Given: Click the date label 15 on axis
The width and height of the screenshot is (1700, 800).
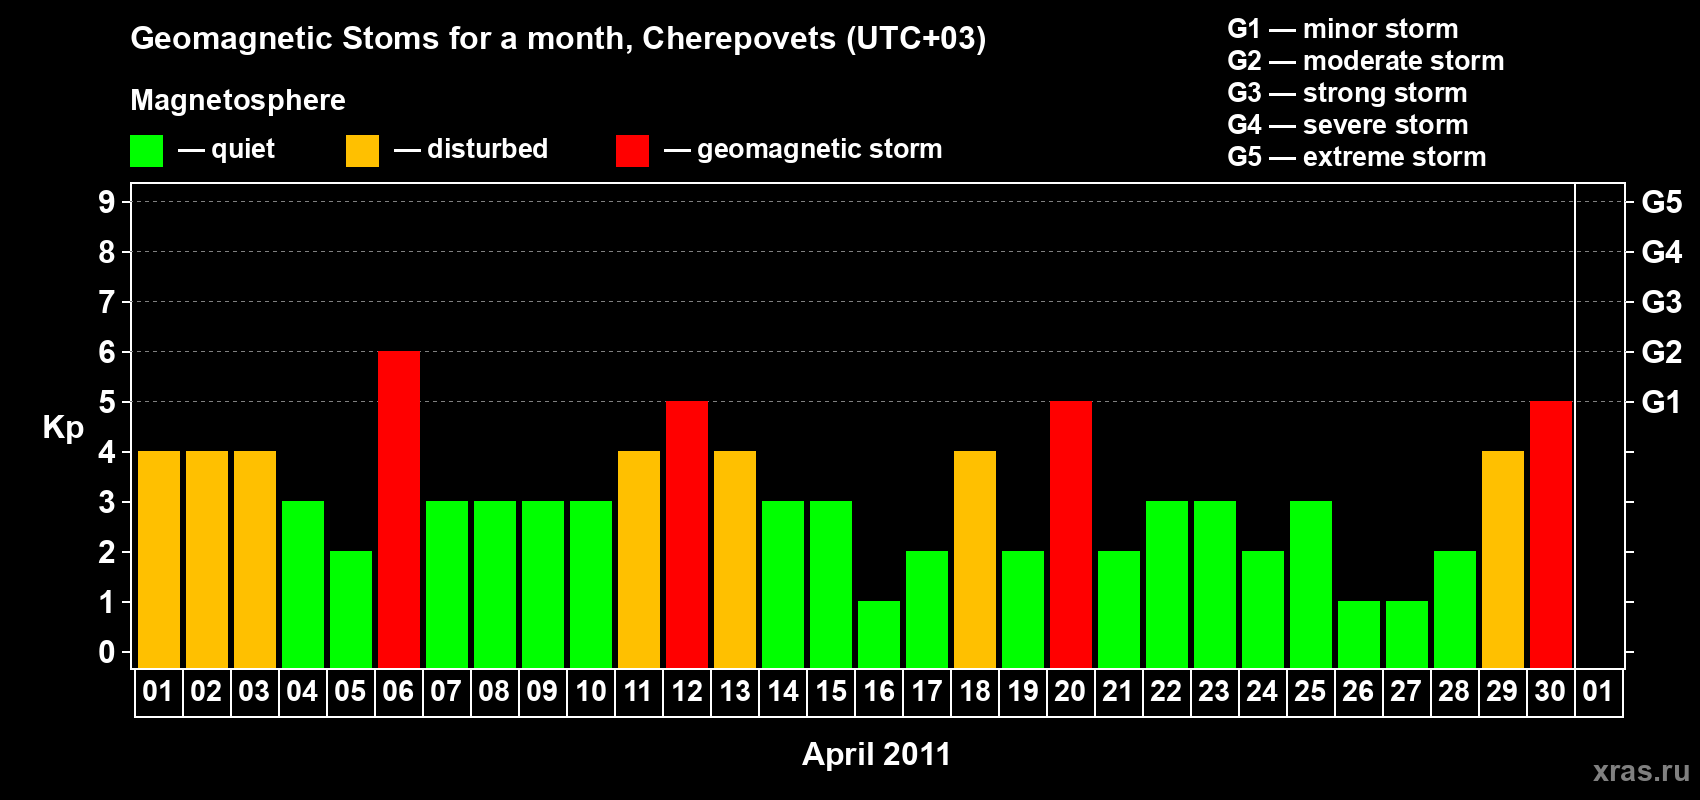Looking at the screenshot, I should tap(830, 692).
